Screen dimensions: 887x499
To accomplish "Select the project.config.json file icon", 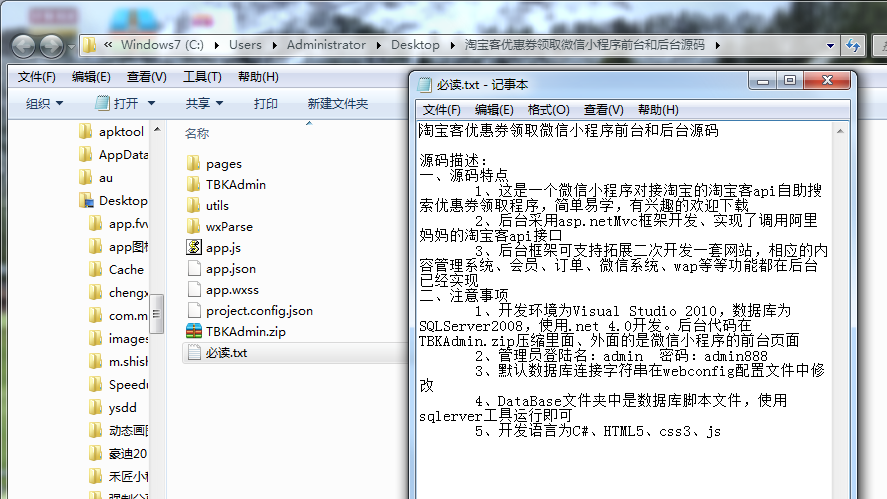I will coord(194,310).
